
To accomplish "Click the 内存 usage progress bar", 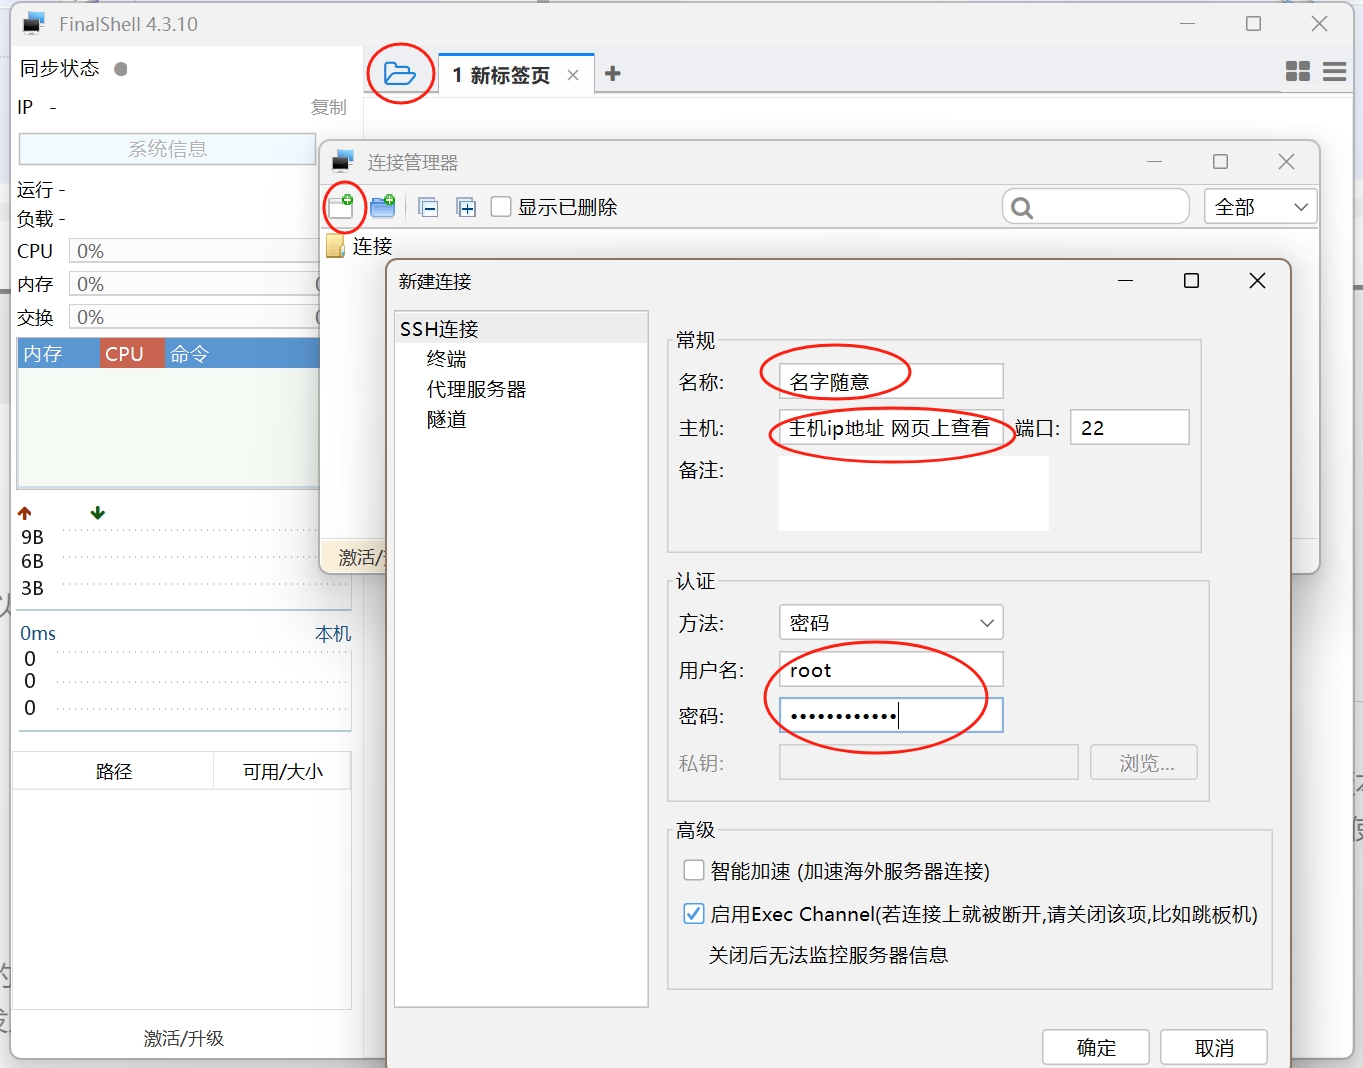I will (194, 284).
